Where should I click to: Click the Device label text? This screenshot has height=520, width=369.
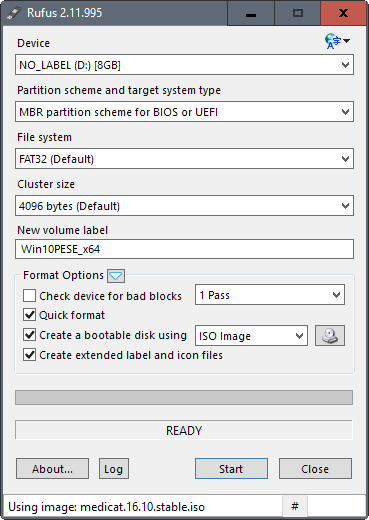(x=34, y=43)
